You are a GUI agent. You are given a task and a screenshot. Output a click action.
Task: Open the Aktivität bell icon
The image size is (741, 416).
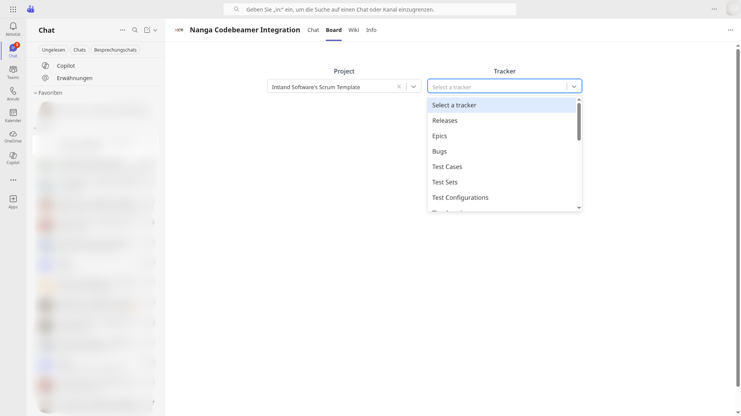13,28
